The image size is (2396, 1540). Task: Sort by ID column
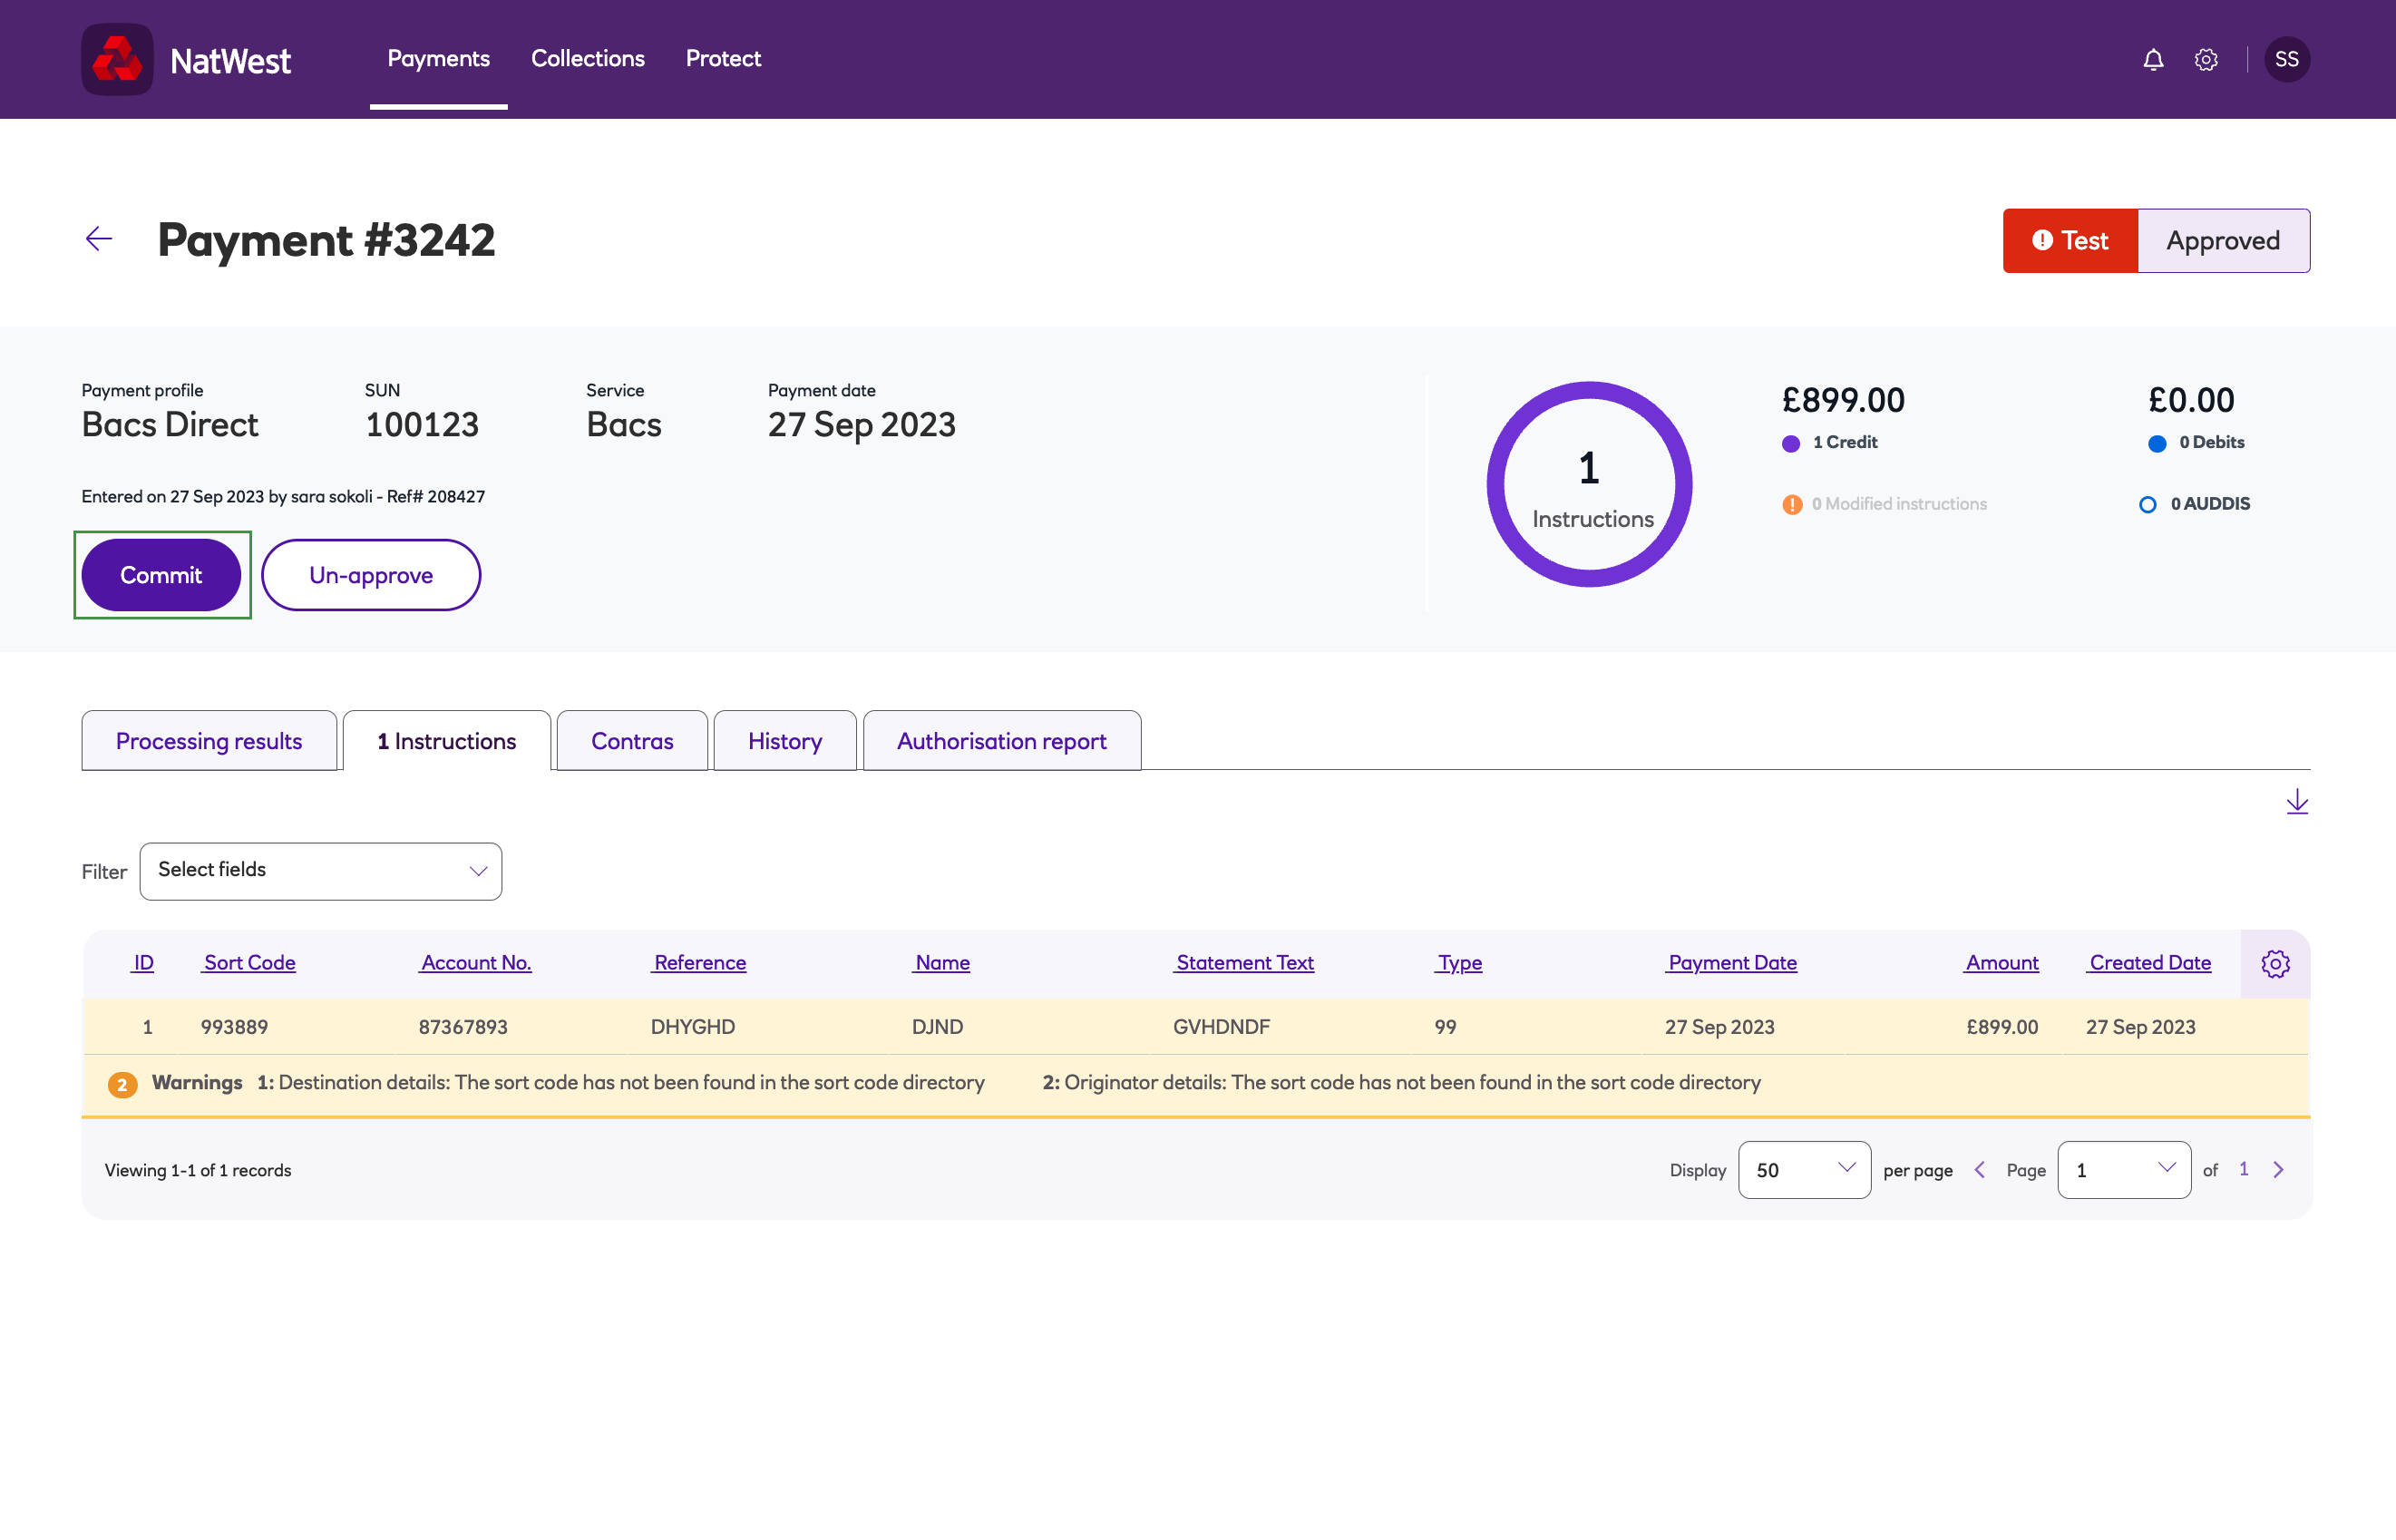click(x=143, y=963)
